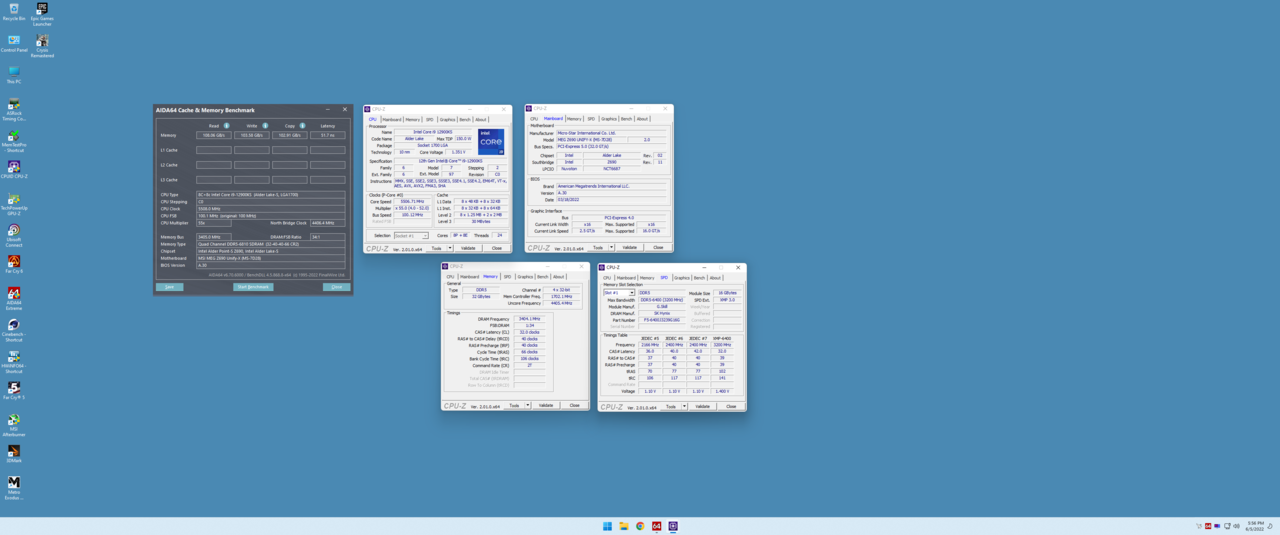
Task: Open the Windows Start menu
Action: (x=607, y=526)
